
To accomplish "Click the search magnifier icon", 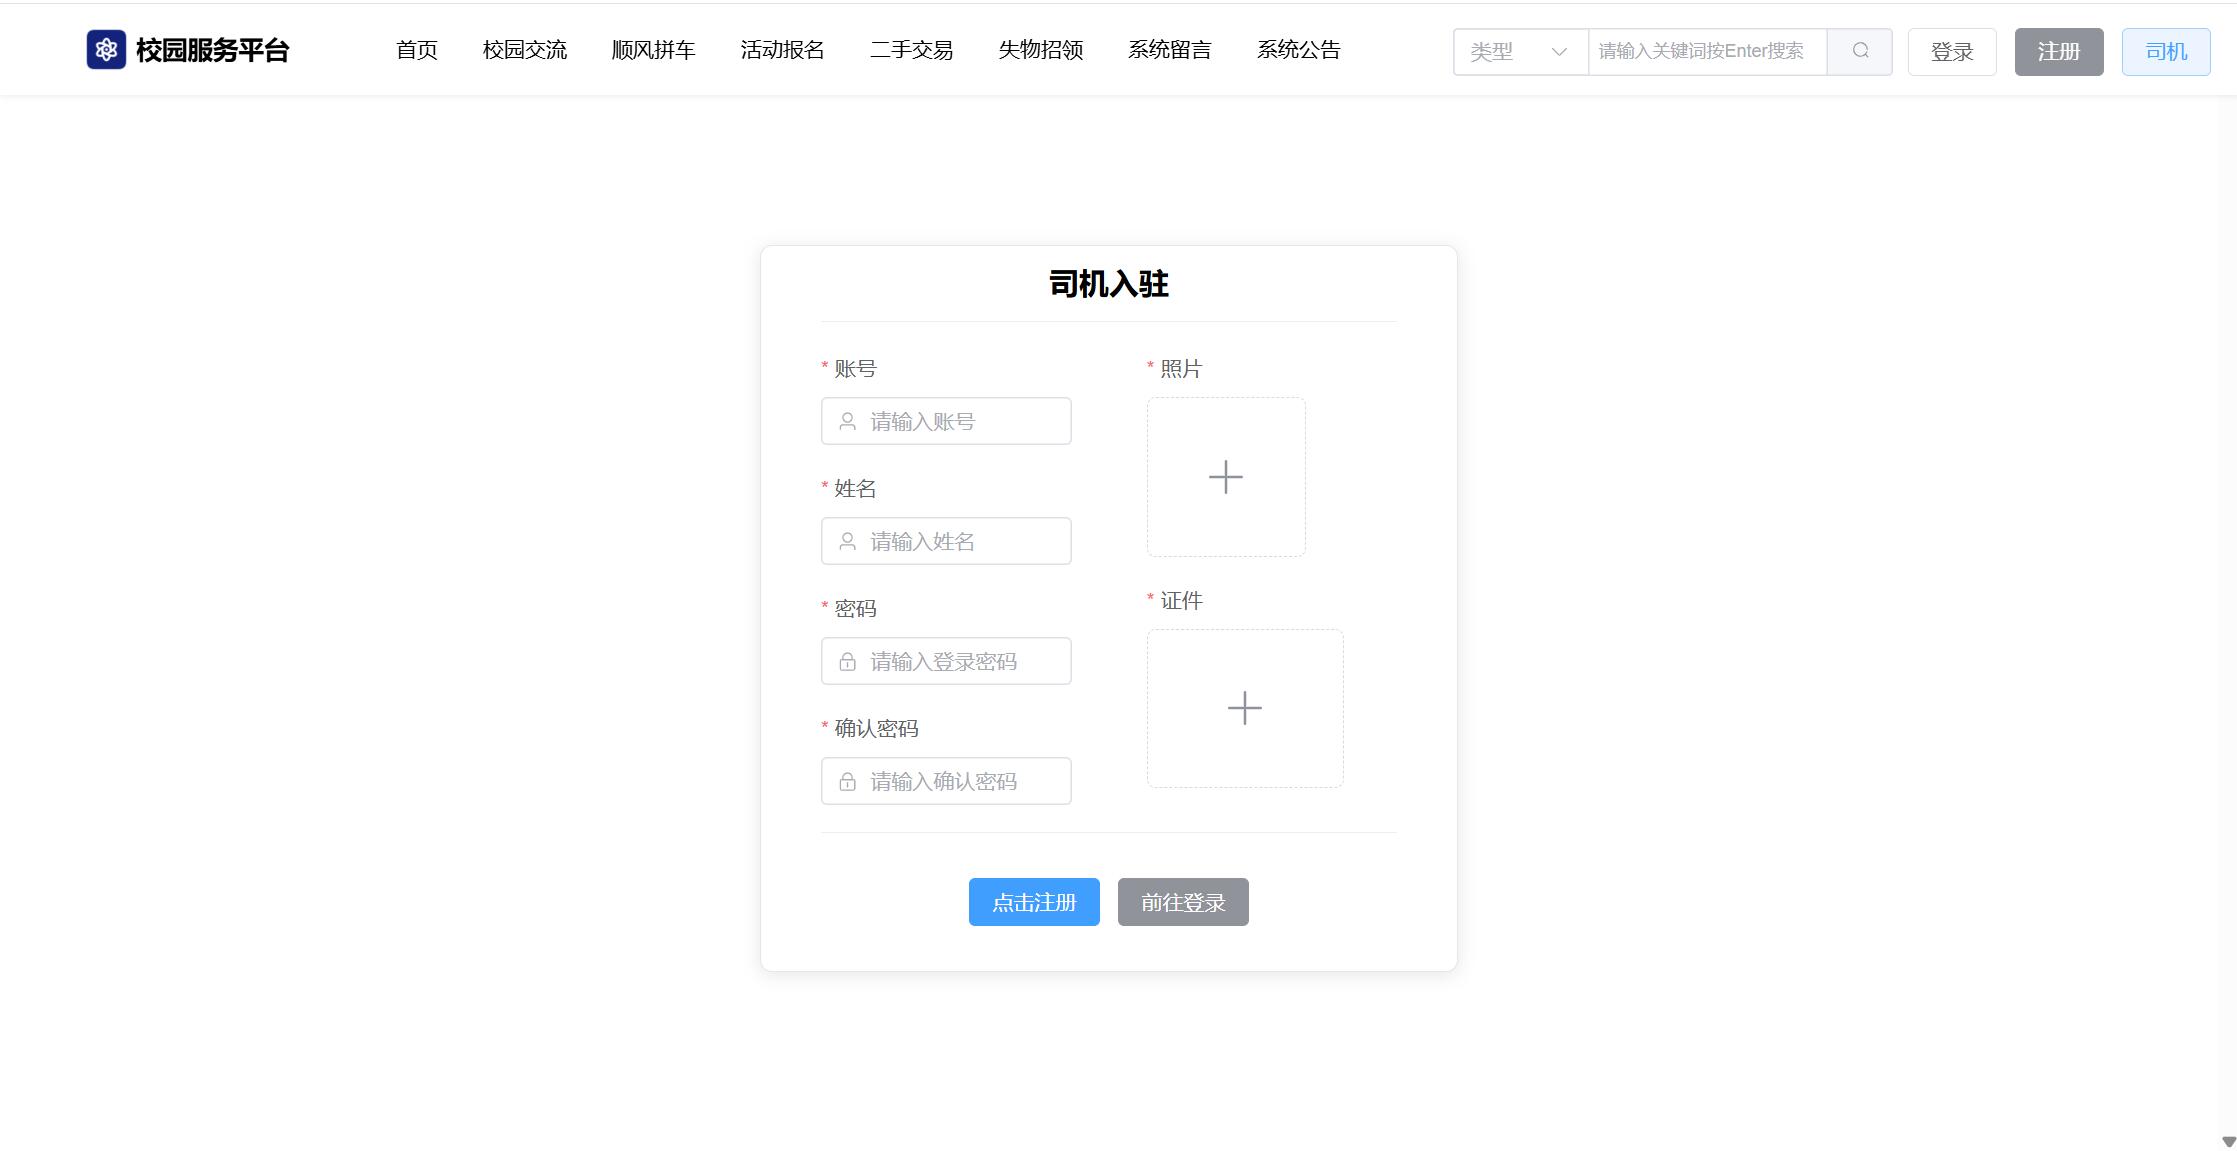I will coord(1860,51).
